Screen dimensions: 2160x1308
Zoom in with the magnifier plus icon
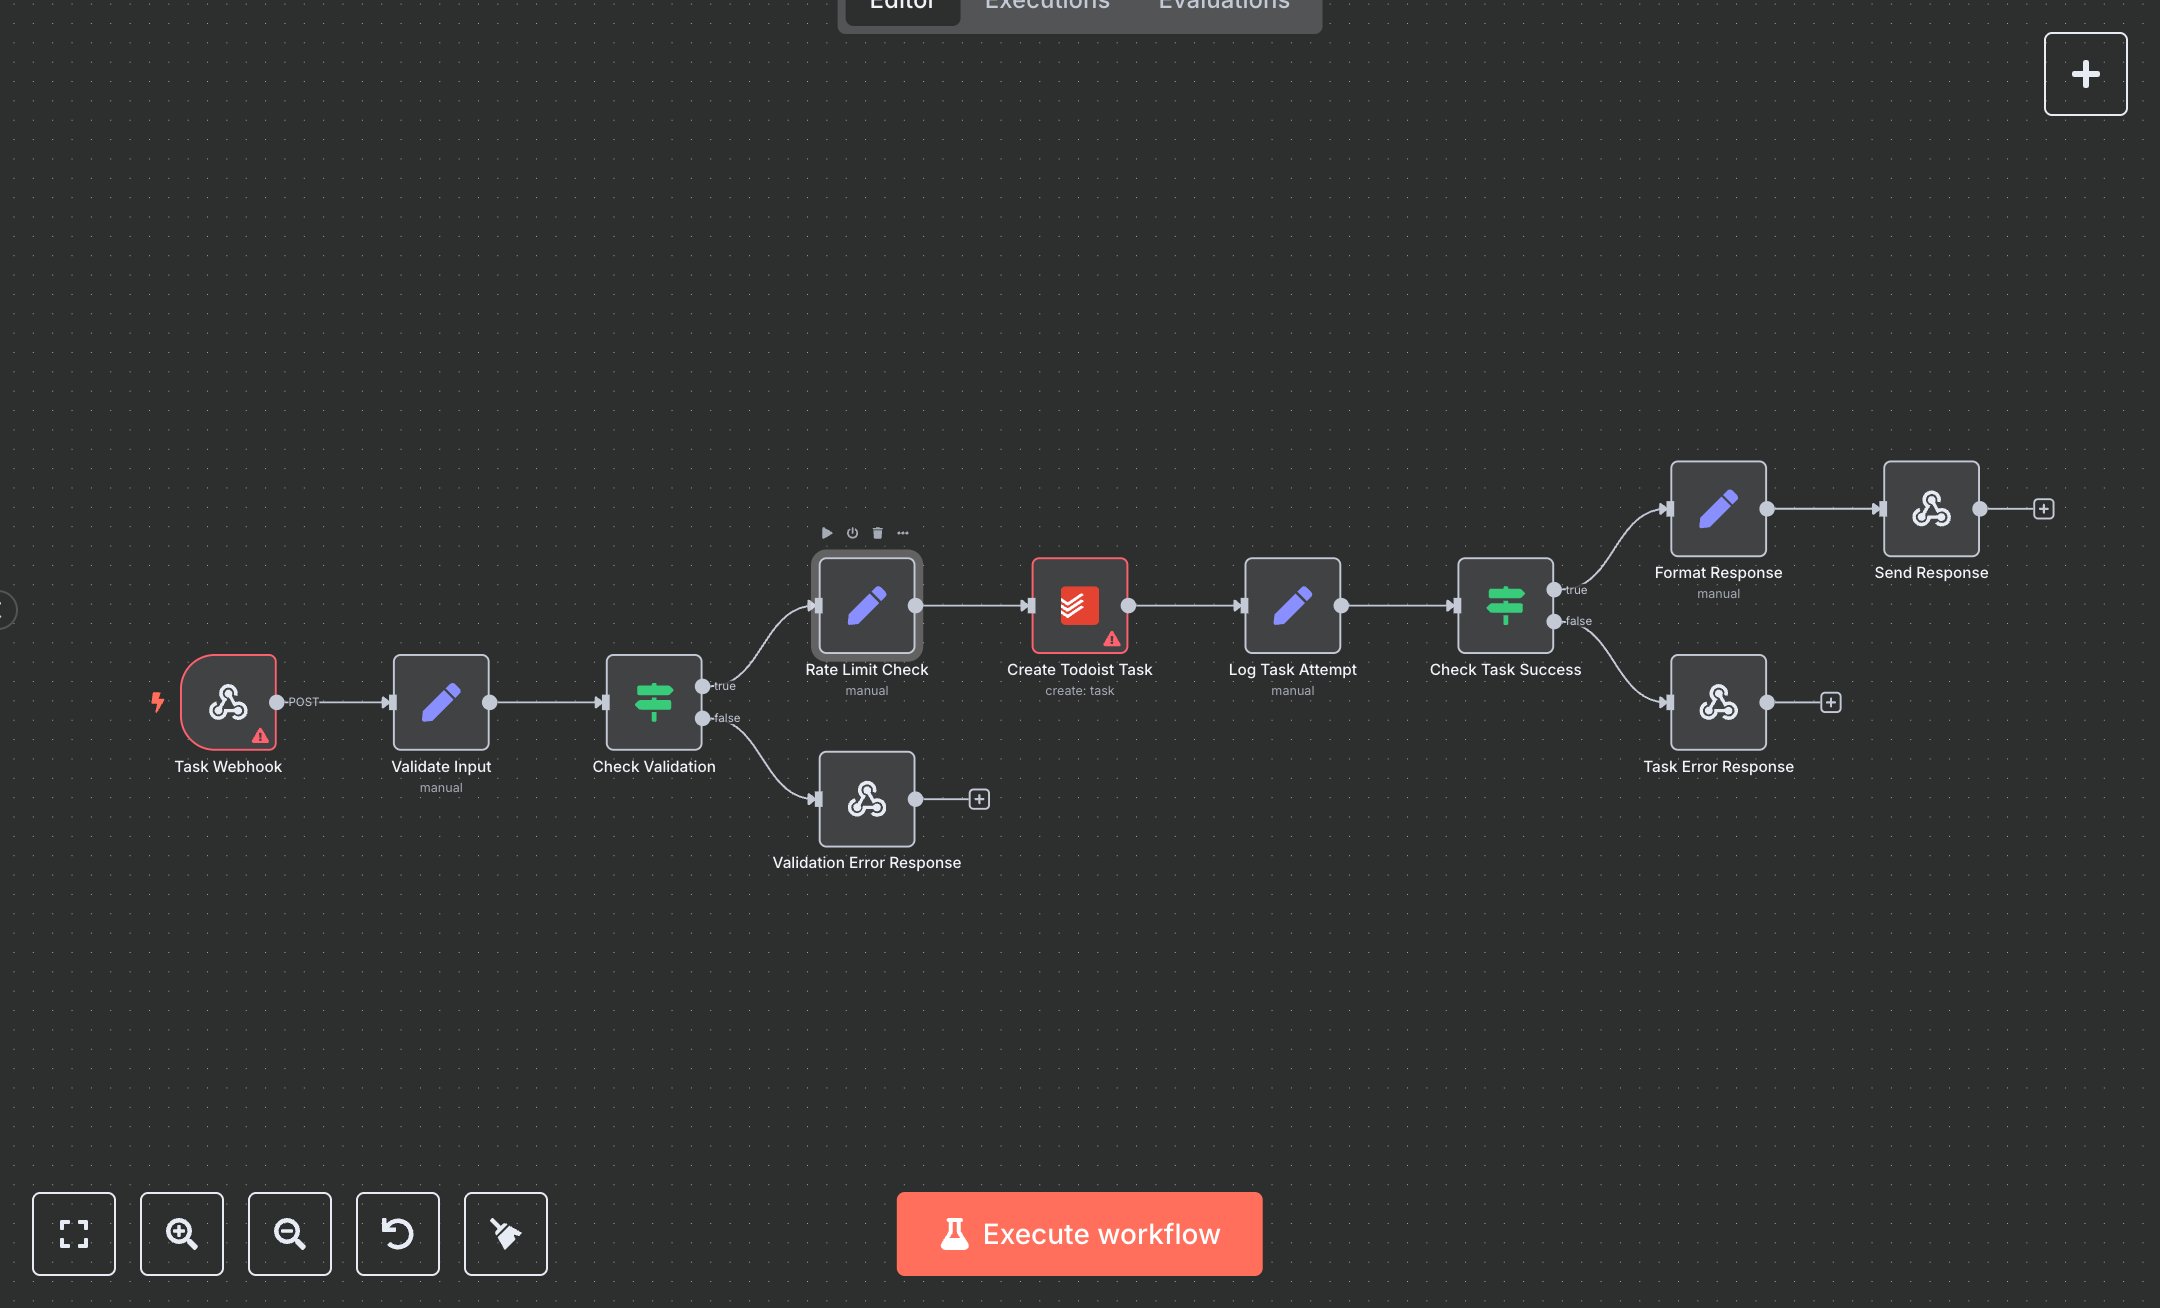tap(181, 1234)
